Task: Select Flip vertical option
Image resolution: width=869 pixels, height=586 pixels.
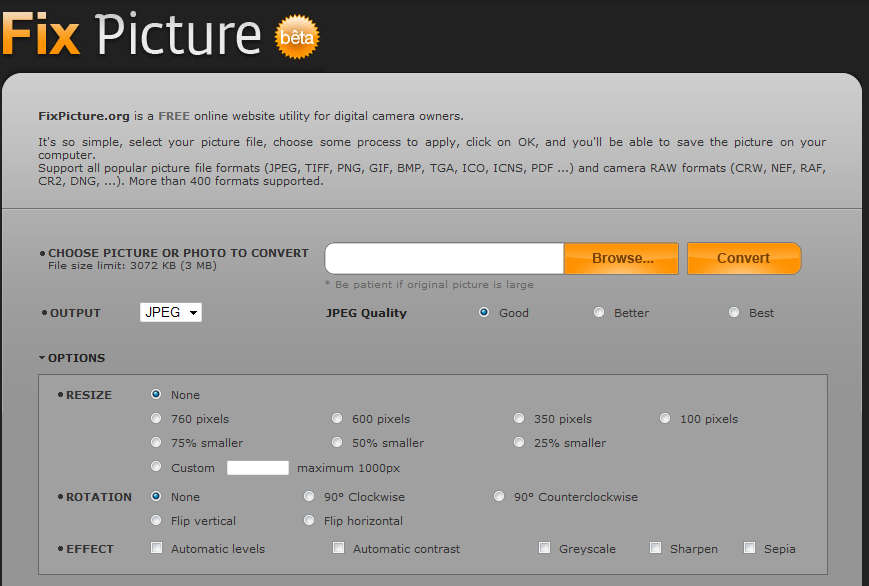Action: pyautogui.click(x=156, y=520)
